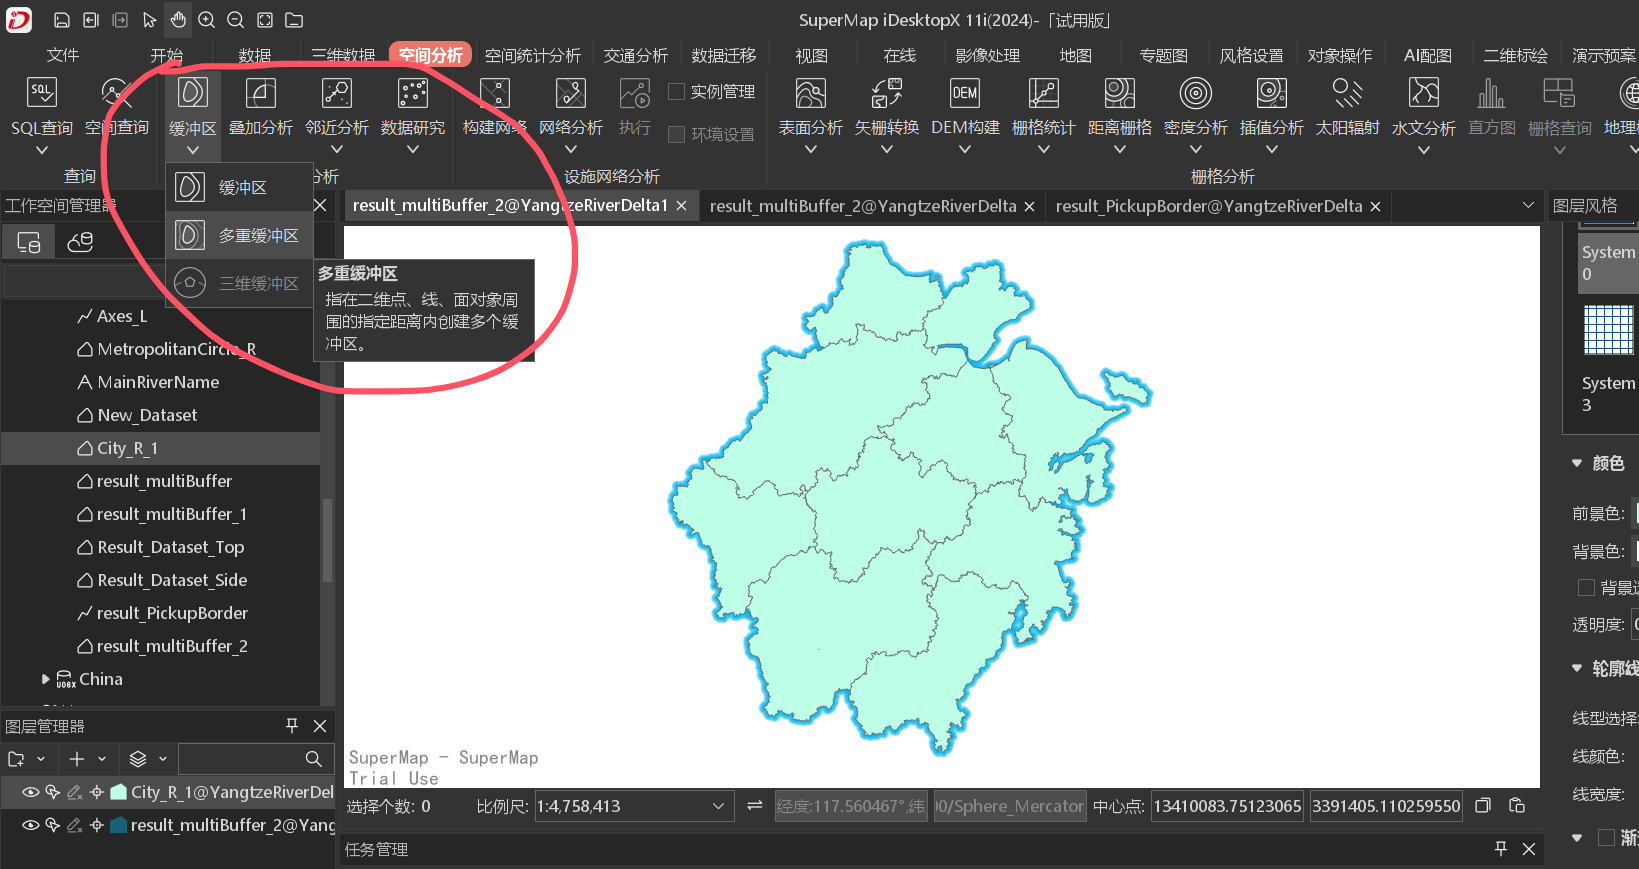Select the MainRiverName dataset
The image size is (1639, 869).
pos(158,382)
